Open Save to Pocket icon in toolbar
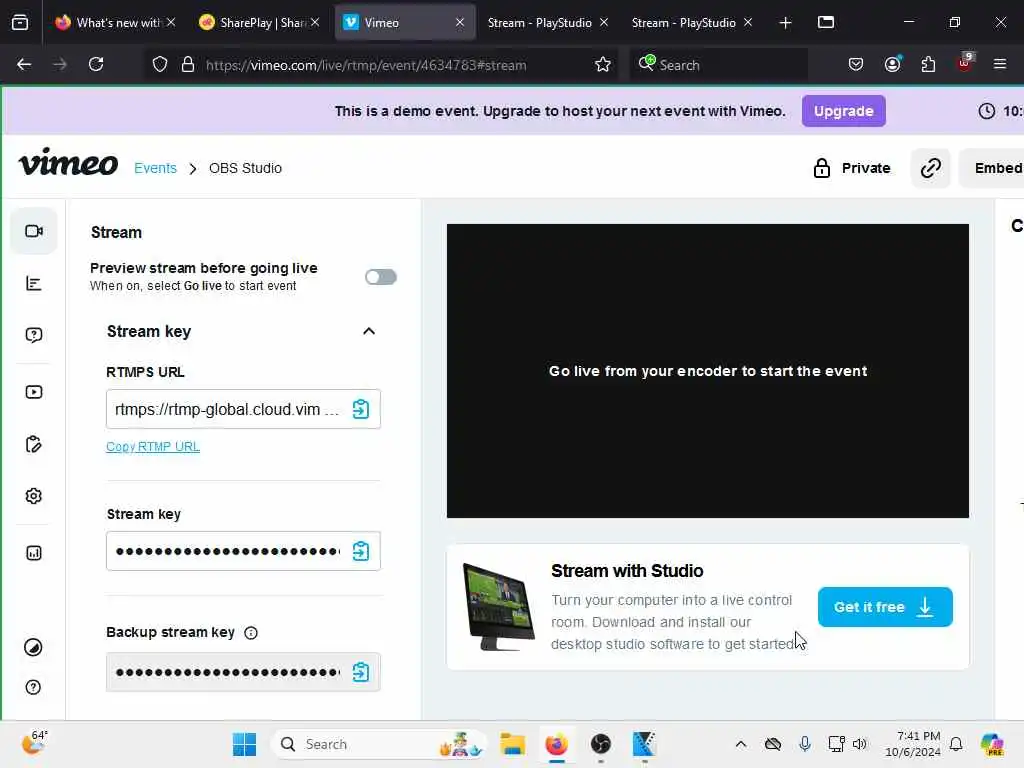 pyautogui.click(x=856, y=64)
